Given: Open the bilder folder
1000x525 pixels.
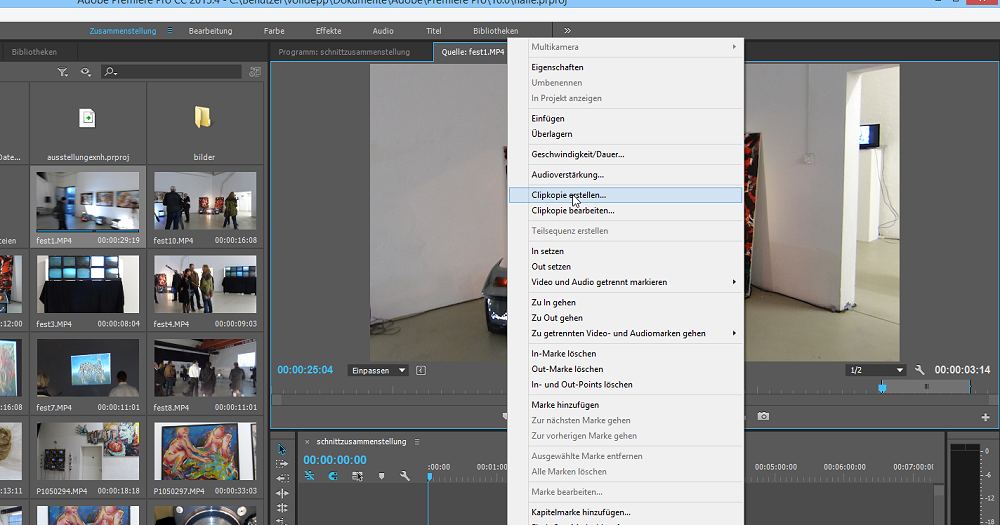Looking at the screenshot, I should click(203, 117).
